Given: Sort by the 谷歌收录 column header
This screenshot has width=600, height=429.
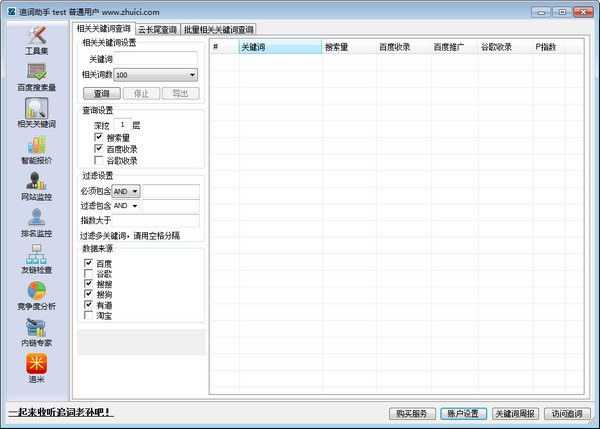Looking at the screenshot, I should point(505,47).
